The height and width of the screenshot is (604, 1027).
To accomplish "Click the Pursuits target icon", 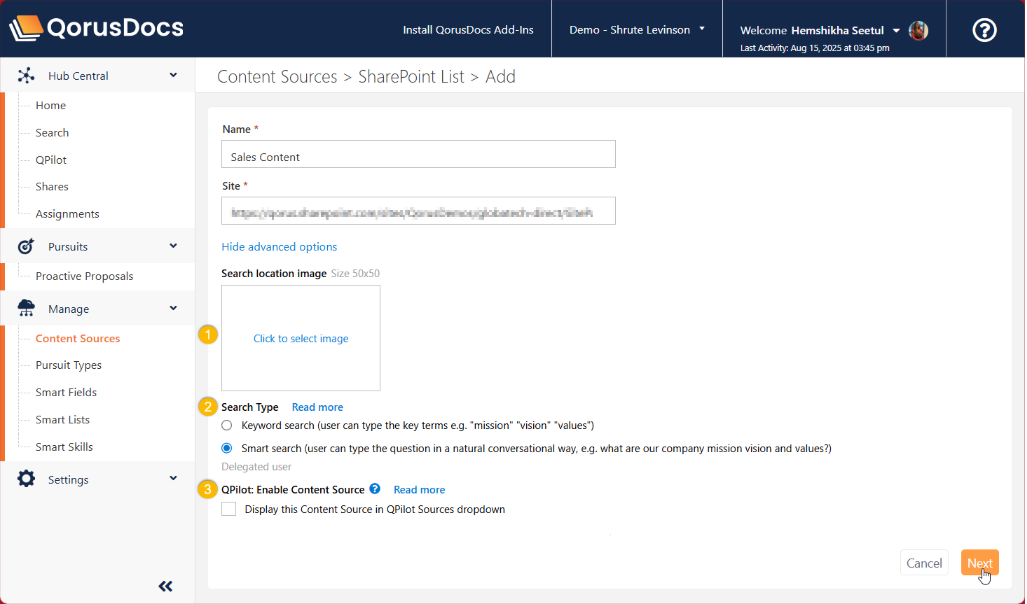I will click(x=27, y=246).
